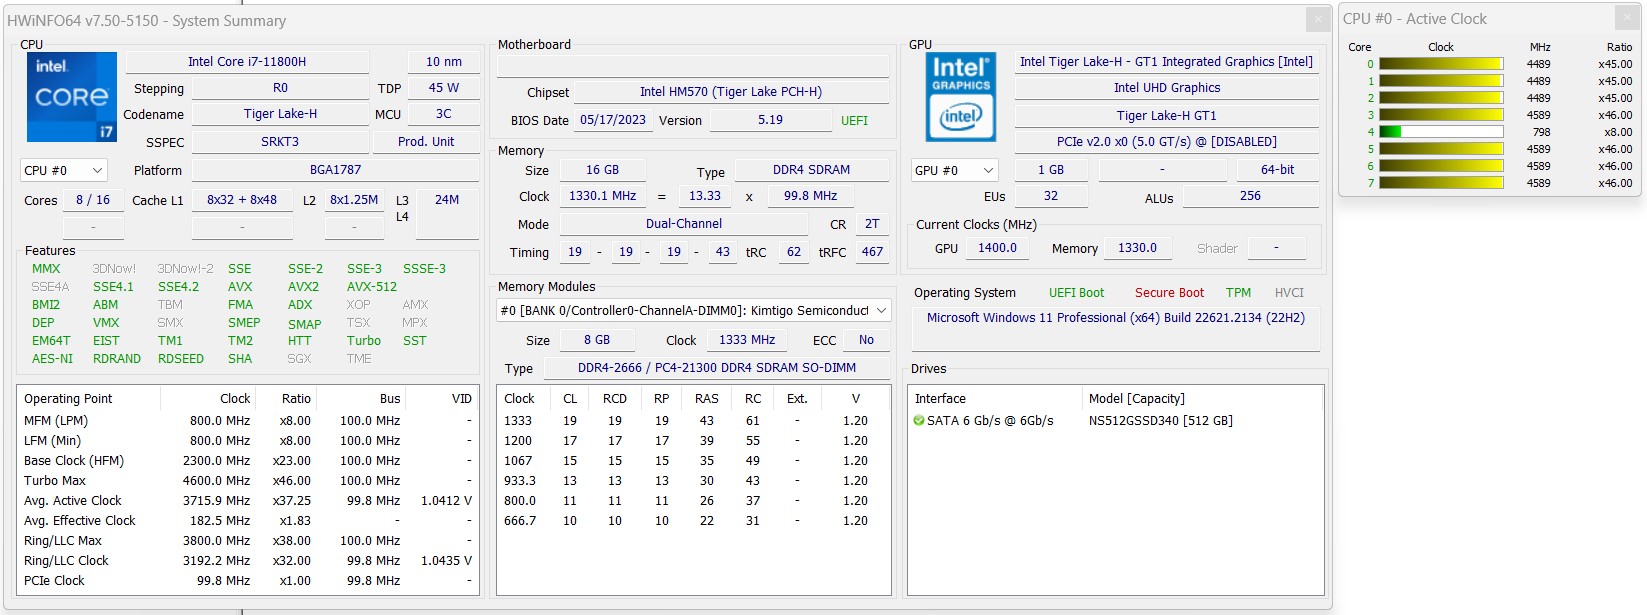The image size is (1647, 615).
Task: Select the Avg. Active Clock row
Action: 248,501
